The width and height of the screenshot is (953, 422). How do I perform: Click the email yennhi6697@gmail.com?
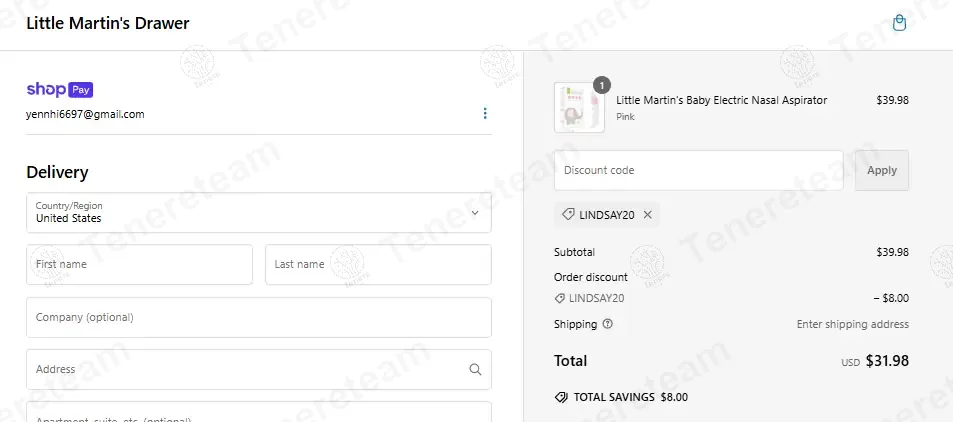(85, 114)
